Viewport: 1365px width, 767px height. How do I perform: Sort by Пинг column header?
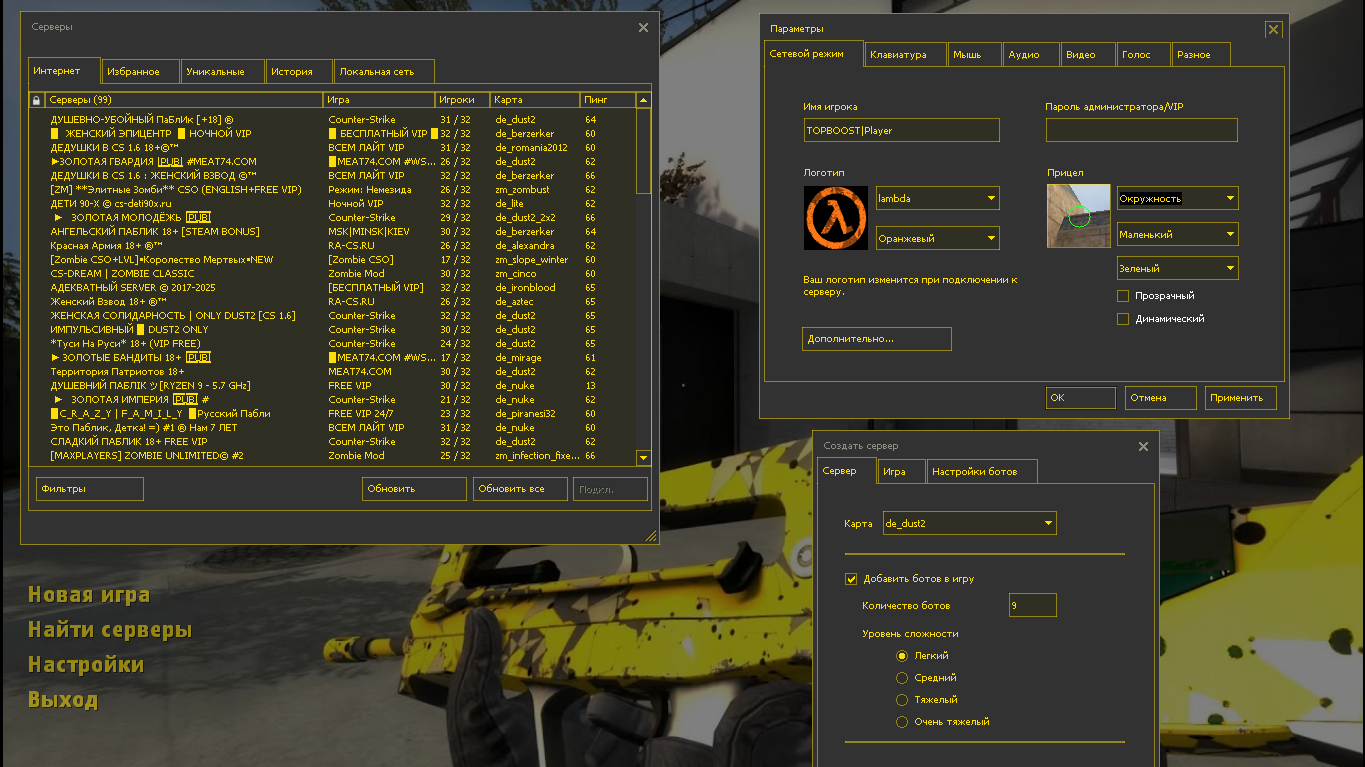(607, 100)
